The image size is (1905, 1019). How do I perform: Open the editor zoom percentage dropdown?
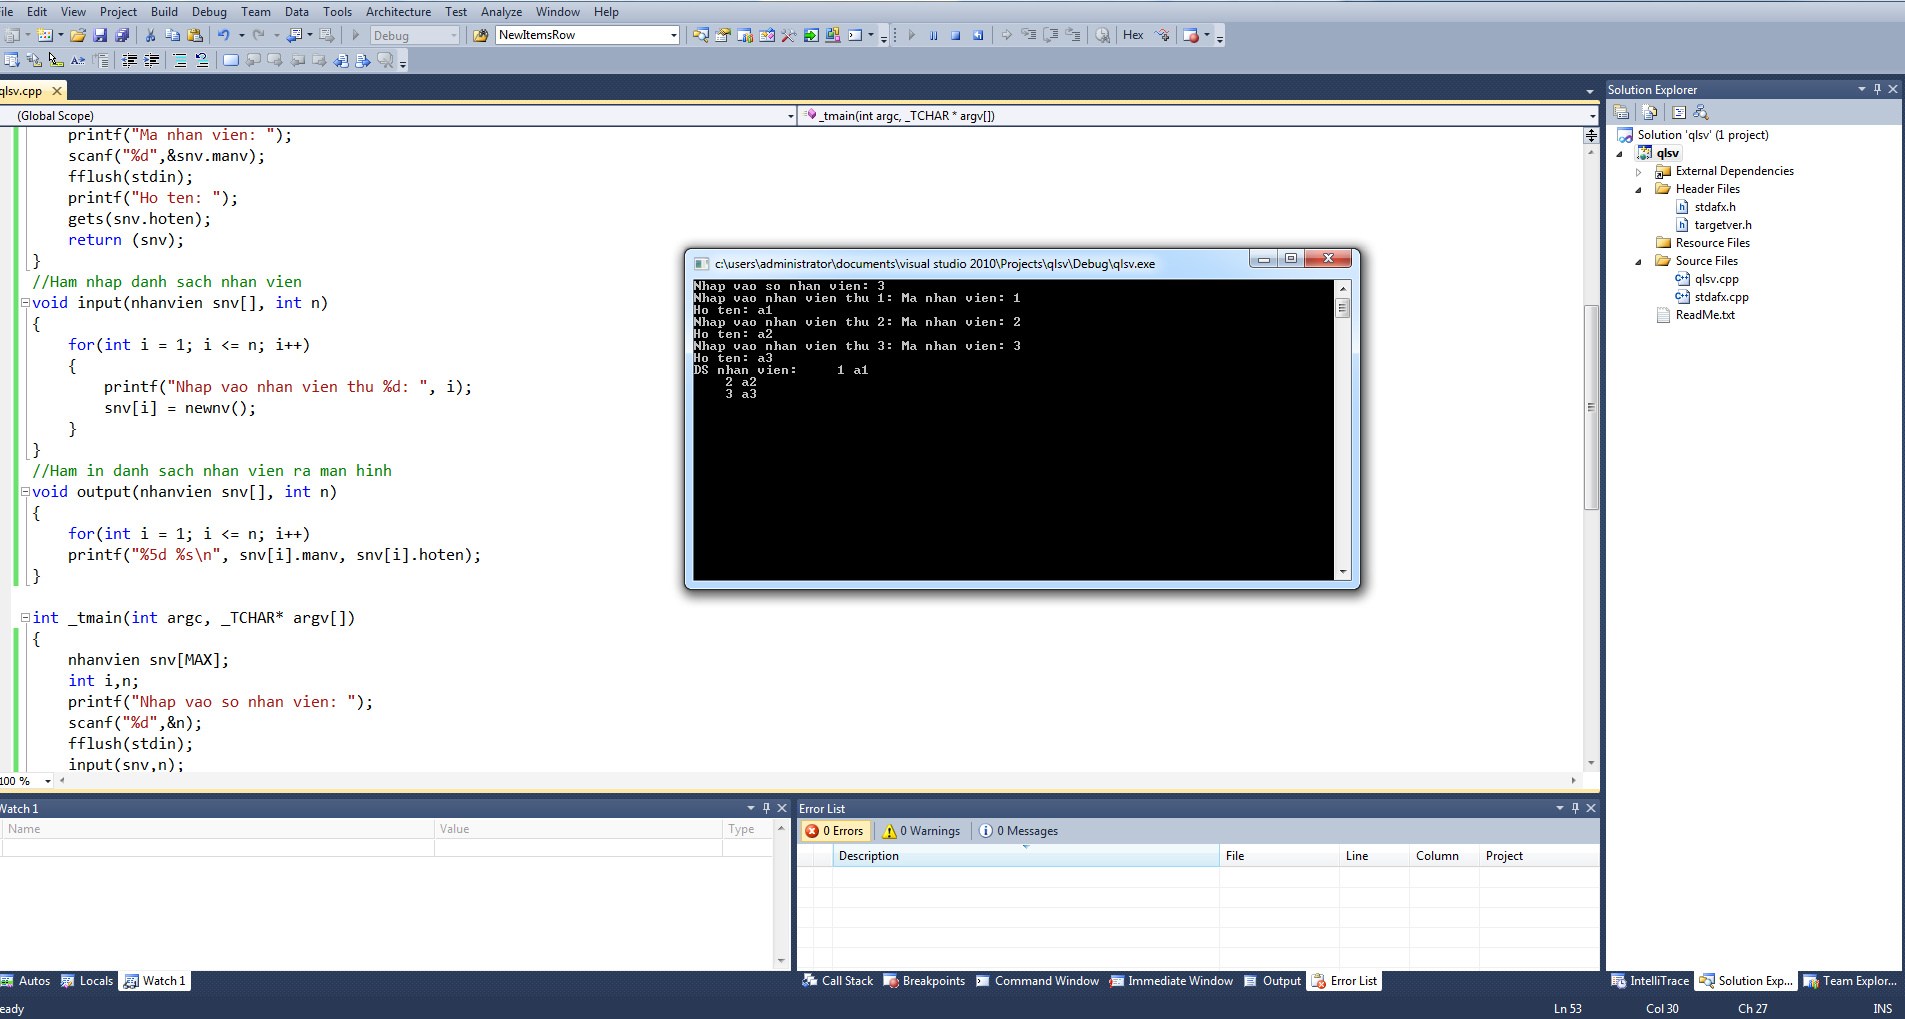(48, 781)
